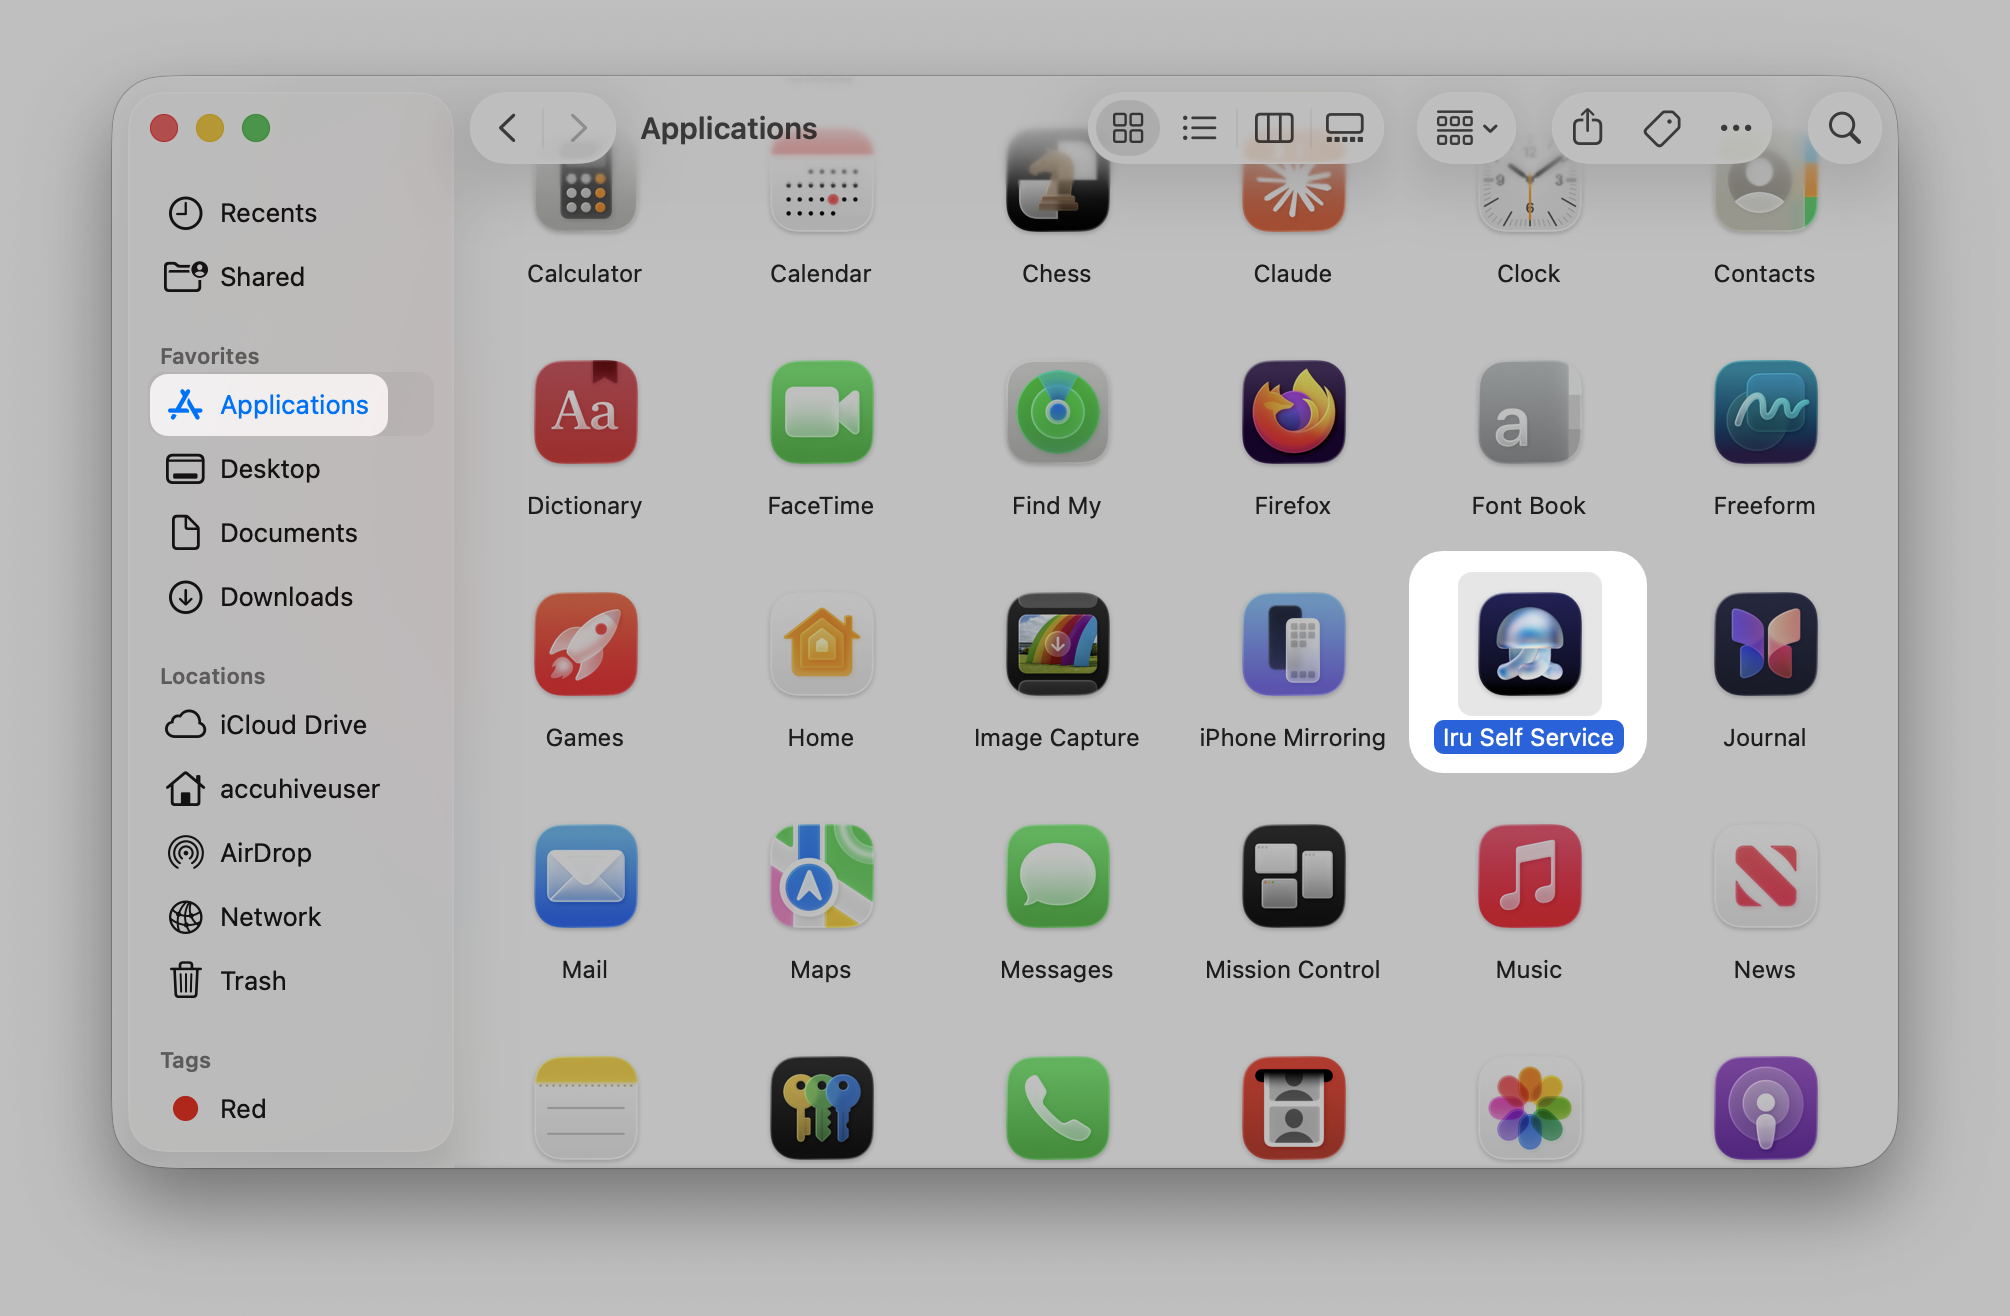Open the Journal app icon
Viewport: 2010px width, 1316px height.
1765,644
